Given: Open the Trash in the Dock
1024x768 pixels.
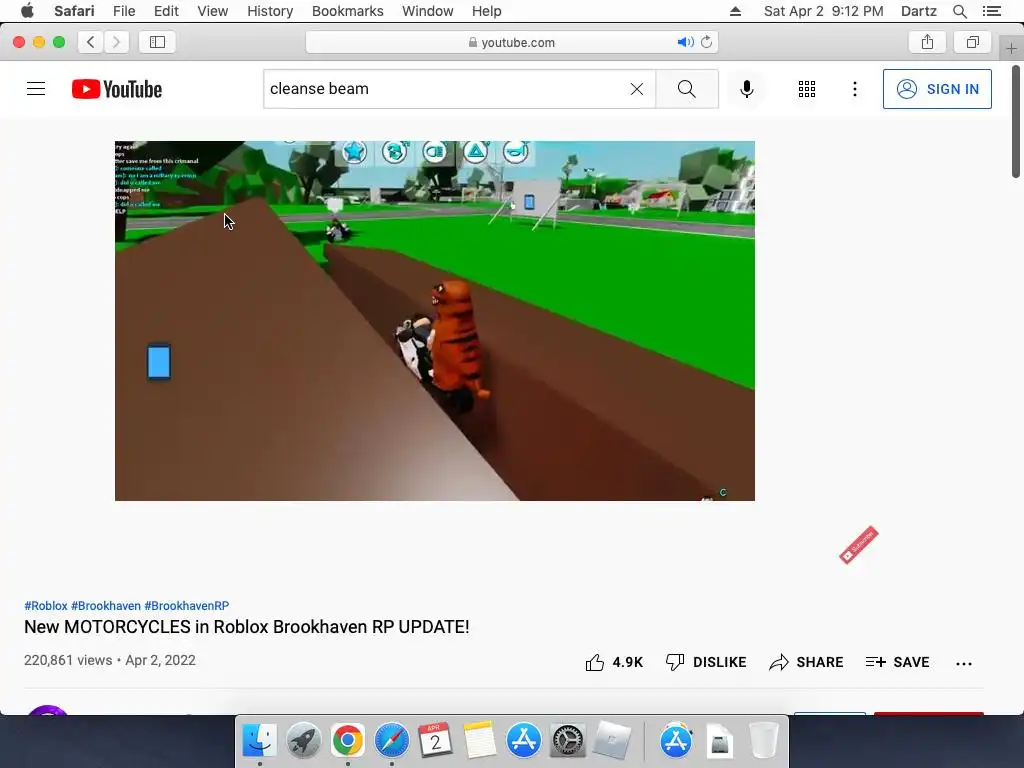Looking at the screenshot, I should 763,741.
